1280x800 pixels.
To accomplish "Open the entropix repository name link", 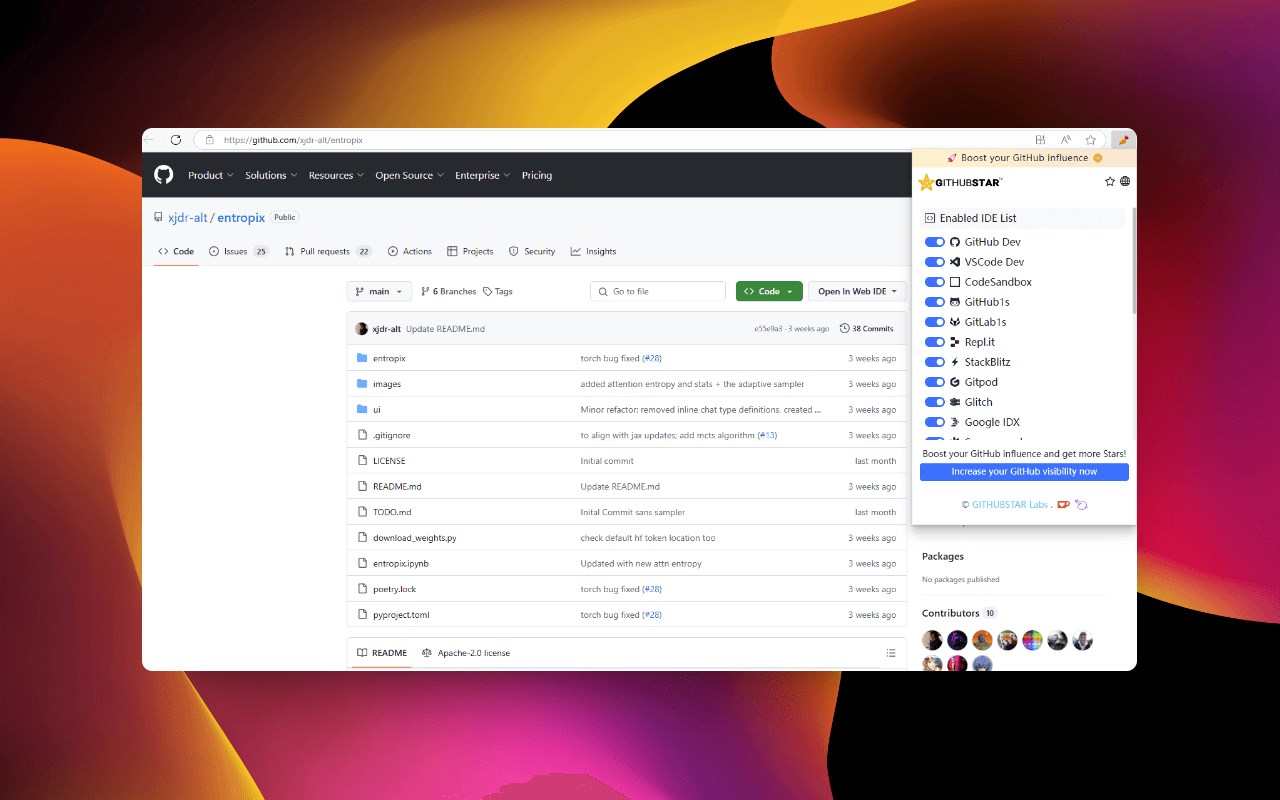I will click(240, 217).
